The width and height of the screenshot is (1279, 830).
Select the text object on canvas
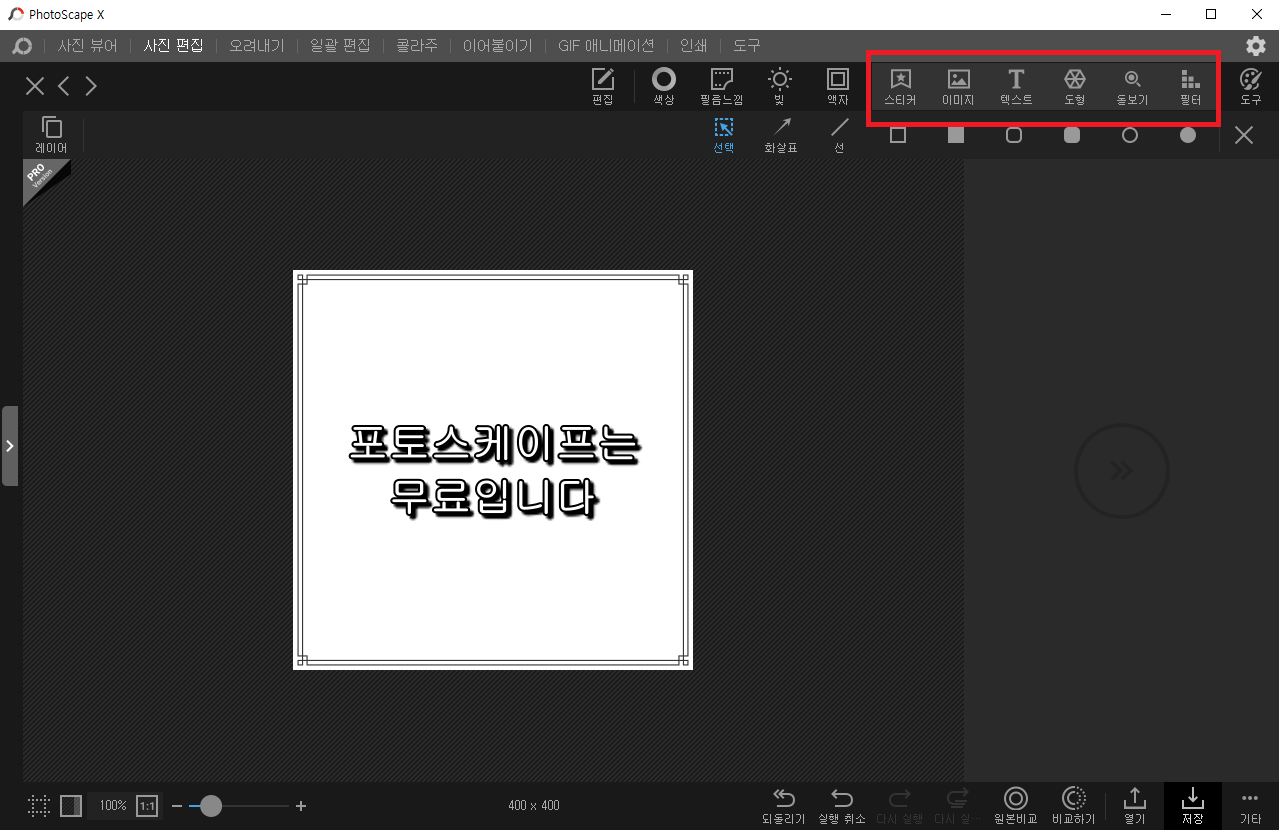tap(493, 470)
